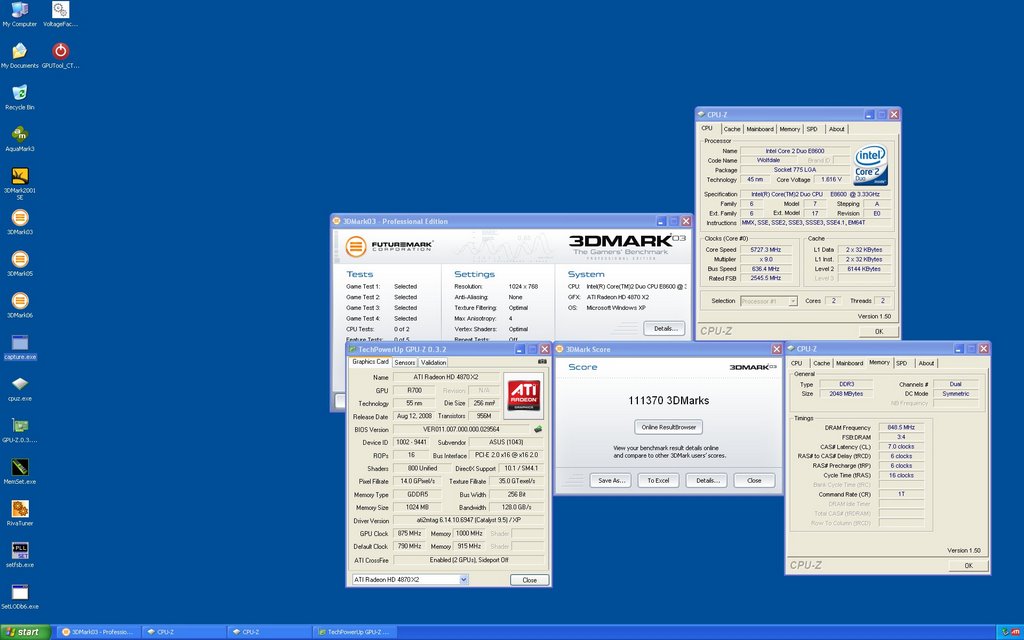This screenshot has height=640, width=1024.
Task: Click Details button in 3DMark Score dialog
Action: tap(707, 480)
